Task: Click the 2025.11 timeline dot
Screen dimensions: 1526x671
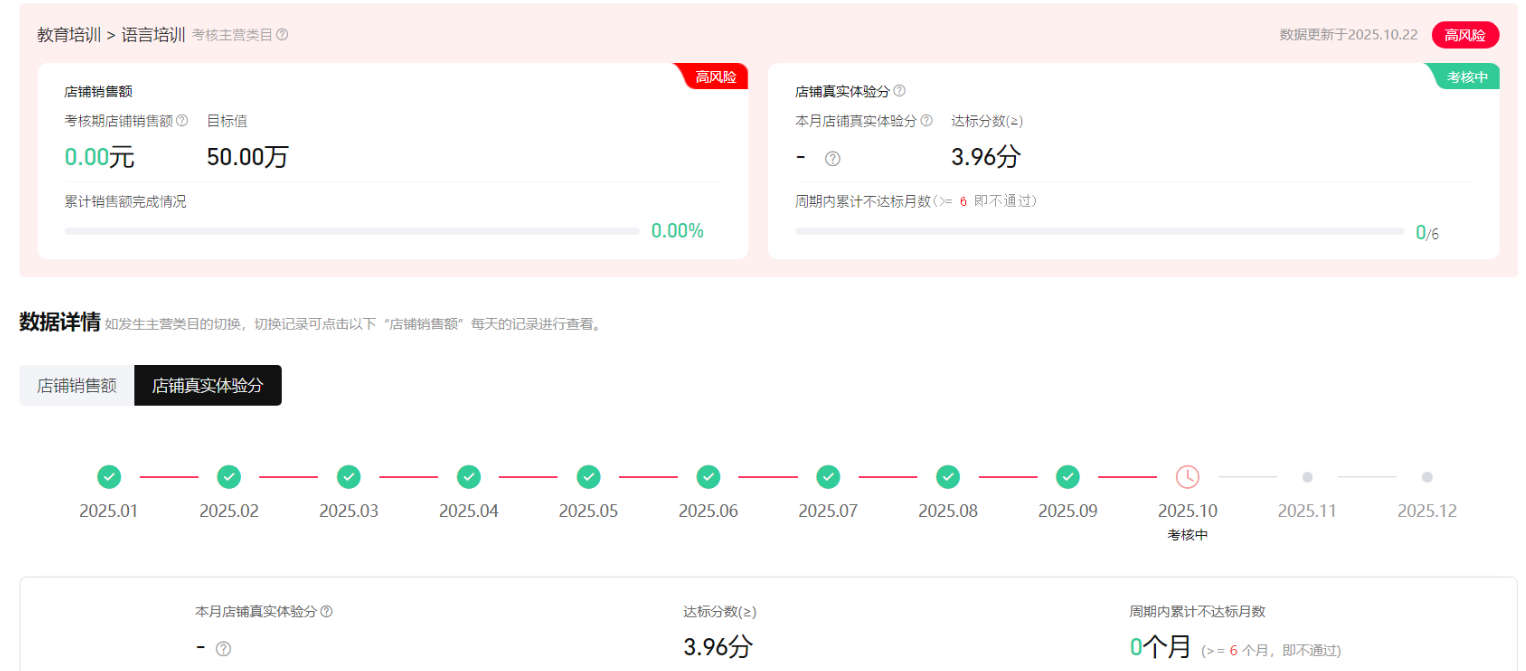Action: point(1307,477)
